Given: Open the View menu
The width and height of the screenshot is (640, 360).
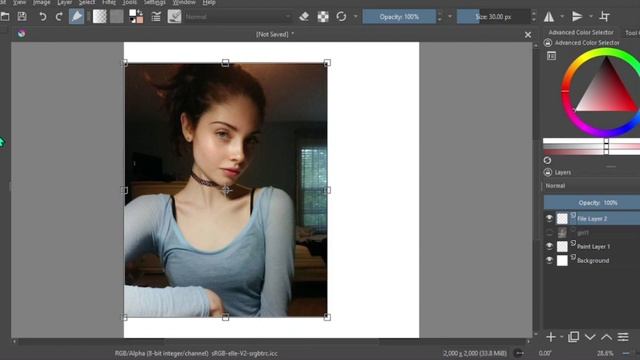Looking at the screenshot, I should click(19, 2).
